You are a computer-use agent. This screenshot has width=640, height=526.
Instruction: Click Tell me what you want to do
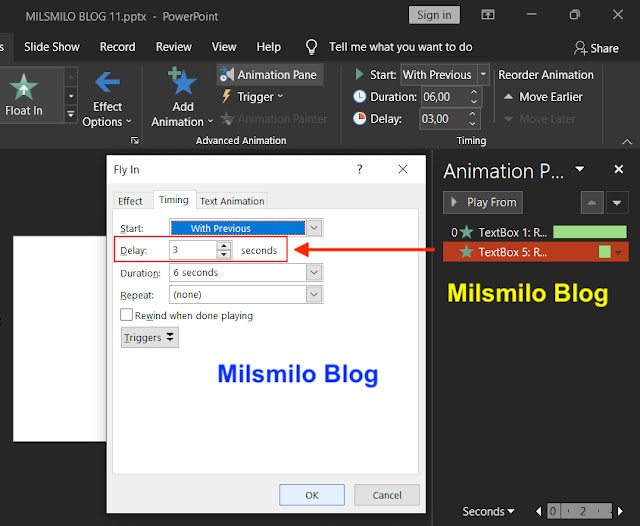point(401,47)
